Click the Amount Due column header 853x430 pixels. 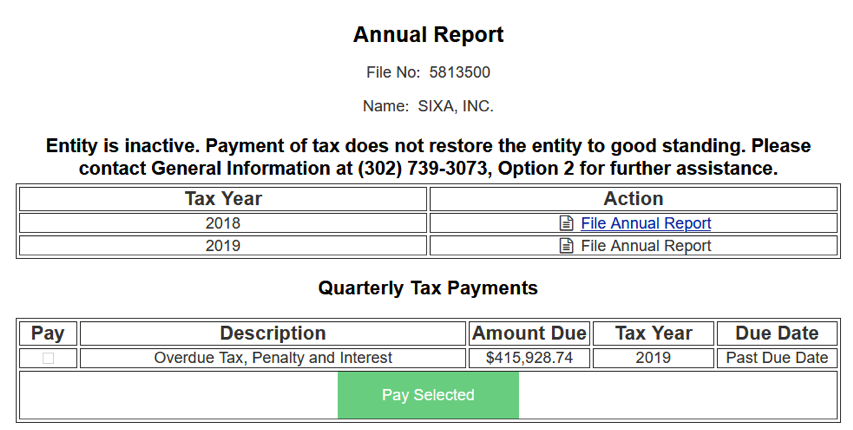[x=529, y=333]
